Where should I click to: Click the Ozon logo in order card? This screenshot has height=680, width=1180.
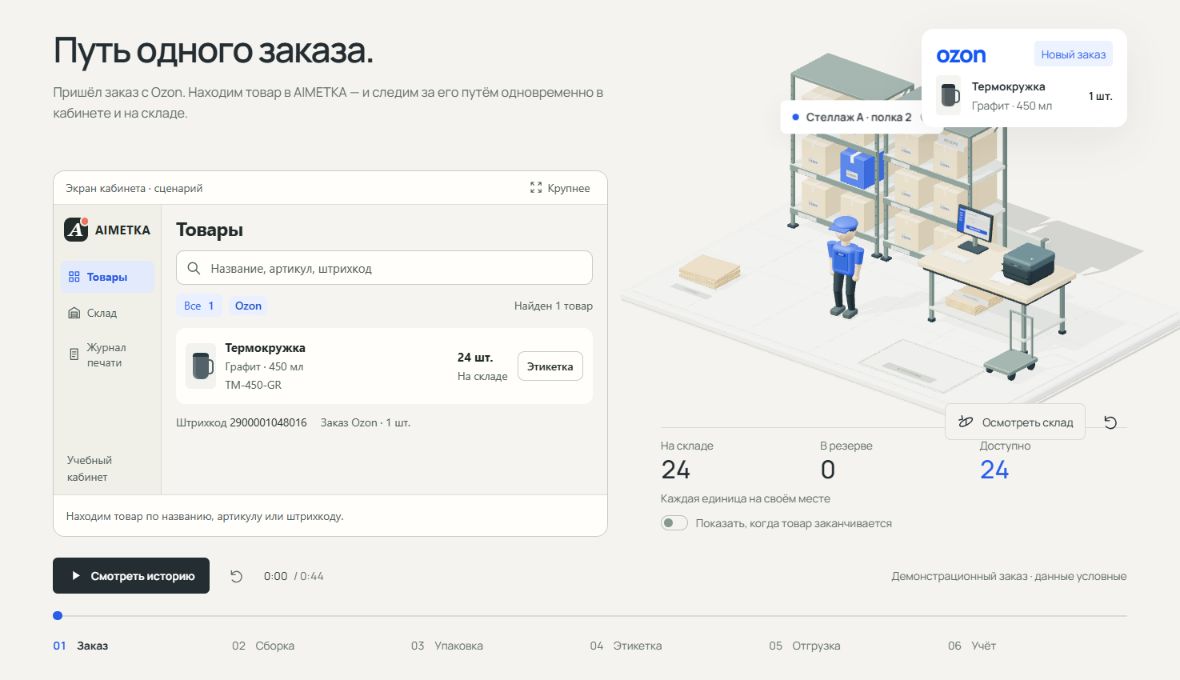click(961, 56)
